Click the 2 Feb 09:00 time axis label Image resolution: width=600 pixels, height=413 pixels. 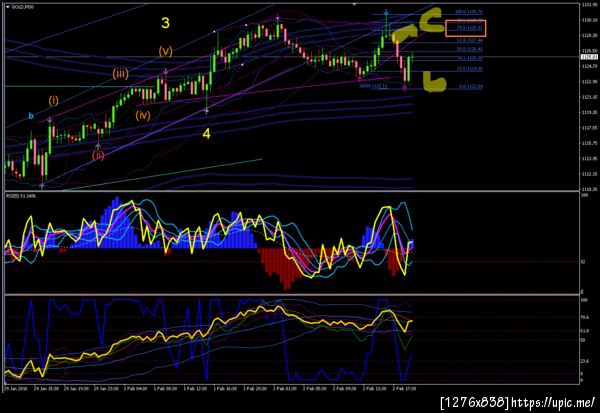tap(345, 389)
